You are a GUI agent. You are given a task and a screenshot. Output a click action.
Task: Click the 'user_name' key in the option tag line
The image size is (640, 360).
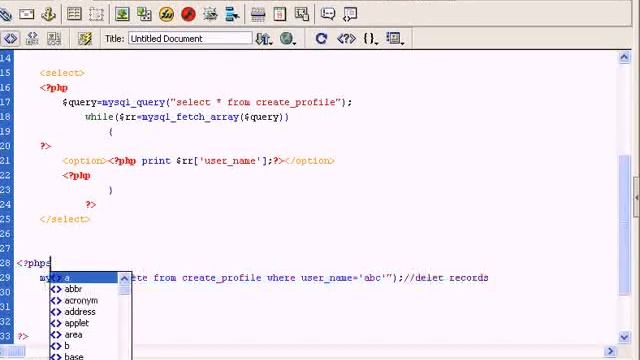coord(230,161)
